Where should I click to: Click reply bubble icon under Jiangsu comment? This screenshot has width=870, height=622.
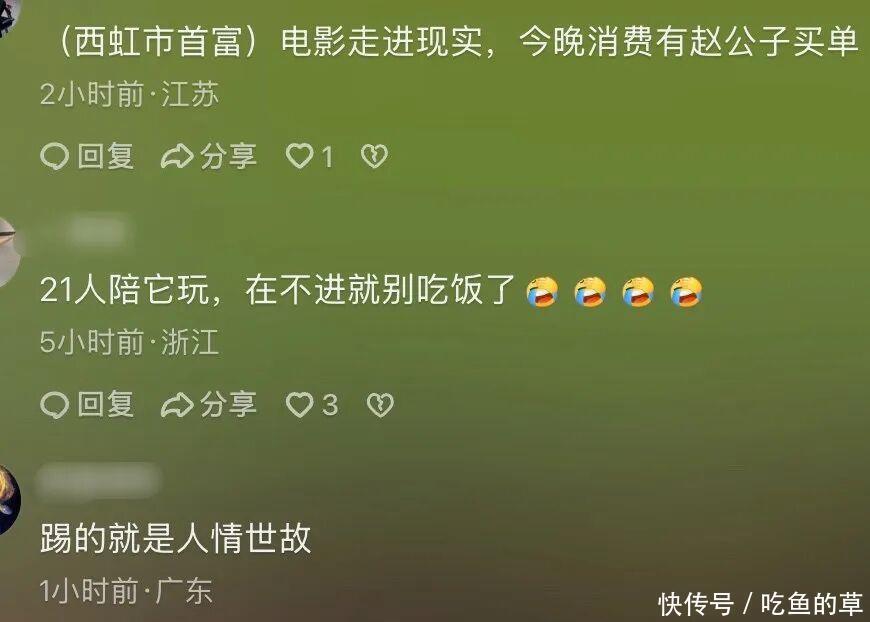click(x=54, y=156)
